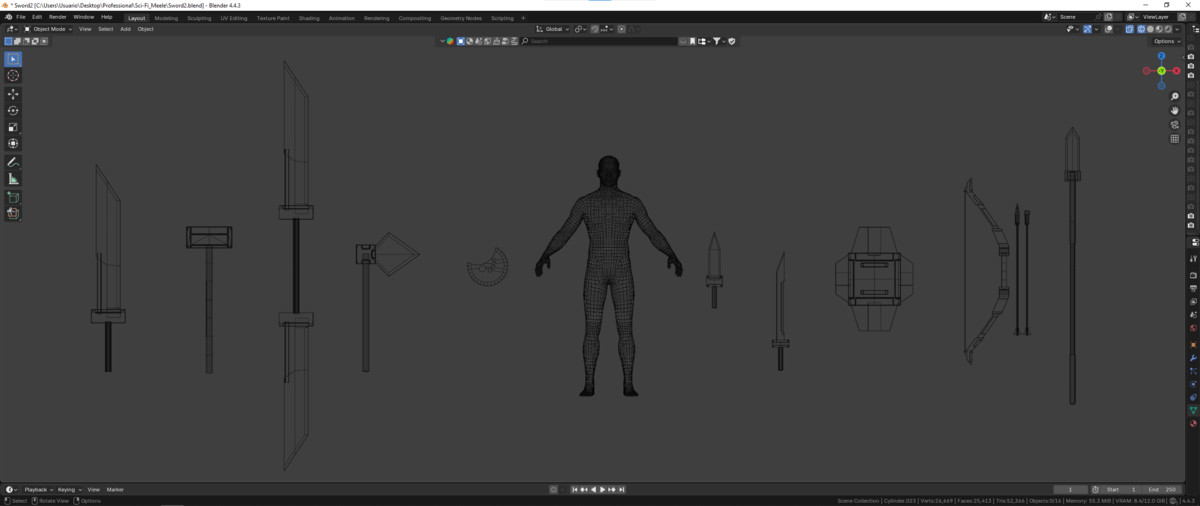Select the Measure tool
Image resolution: width=1200 pixels, height=506 pixels.
(13, 179)
